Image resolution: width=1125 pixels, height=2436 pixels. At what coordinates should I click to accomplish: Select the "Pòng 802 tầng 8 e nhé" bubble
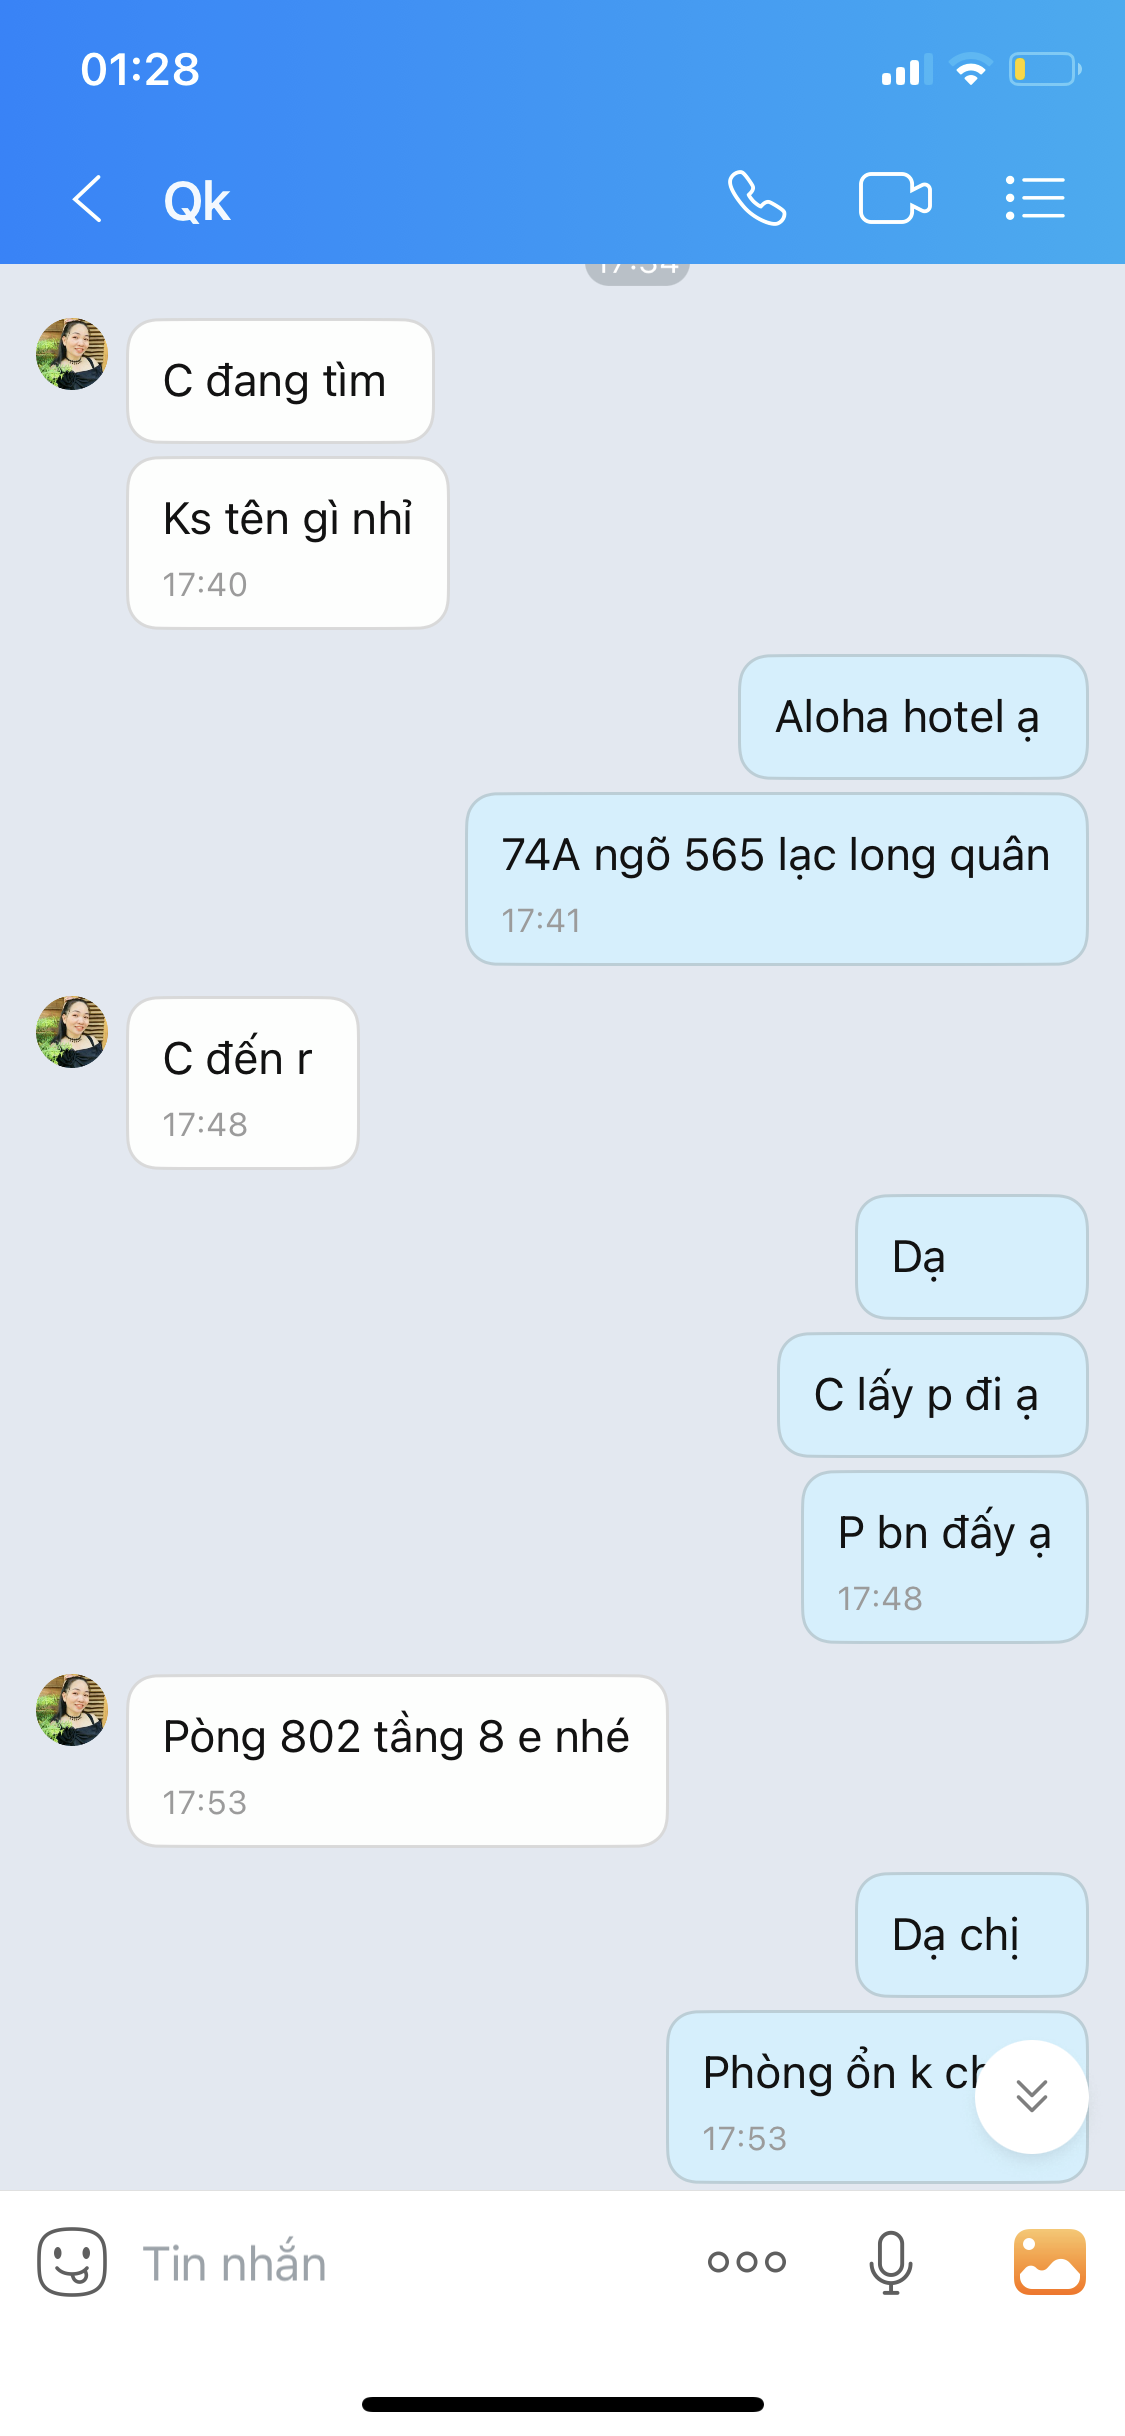pos(397,1761)
